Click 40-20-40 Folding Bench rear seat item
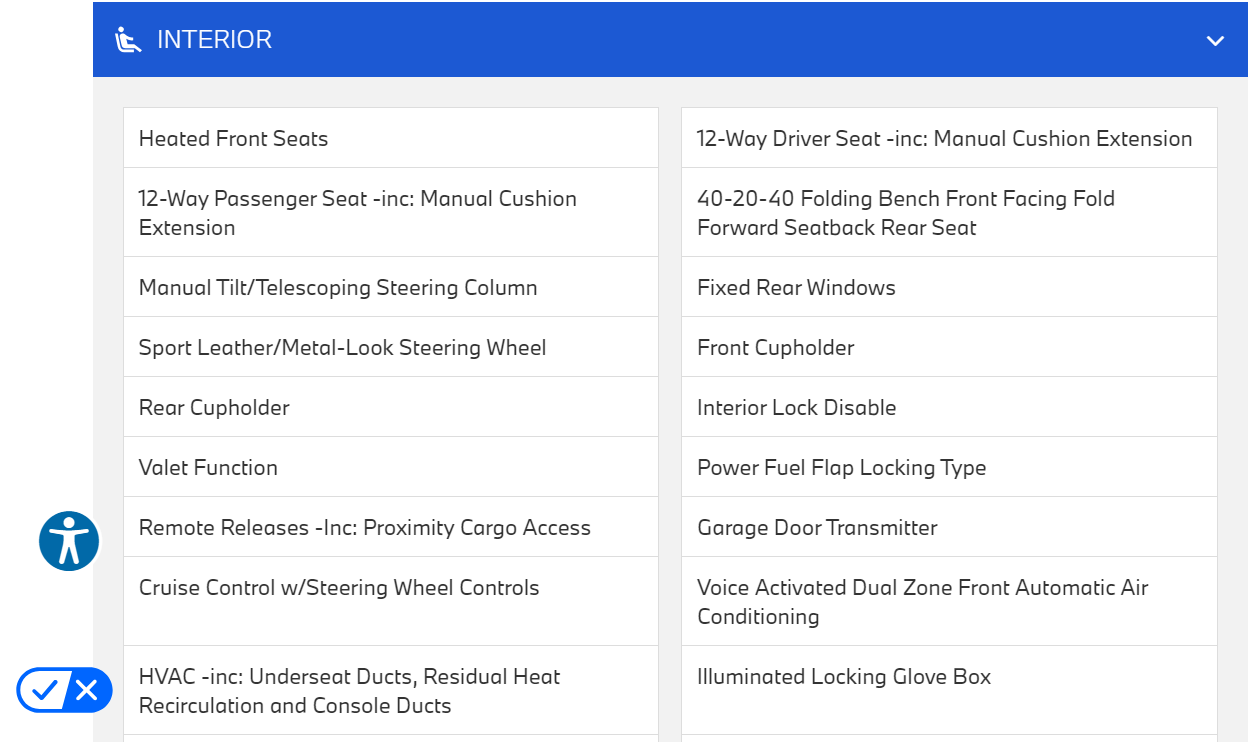Viewport: 1255px width, 742px height. 905,213
